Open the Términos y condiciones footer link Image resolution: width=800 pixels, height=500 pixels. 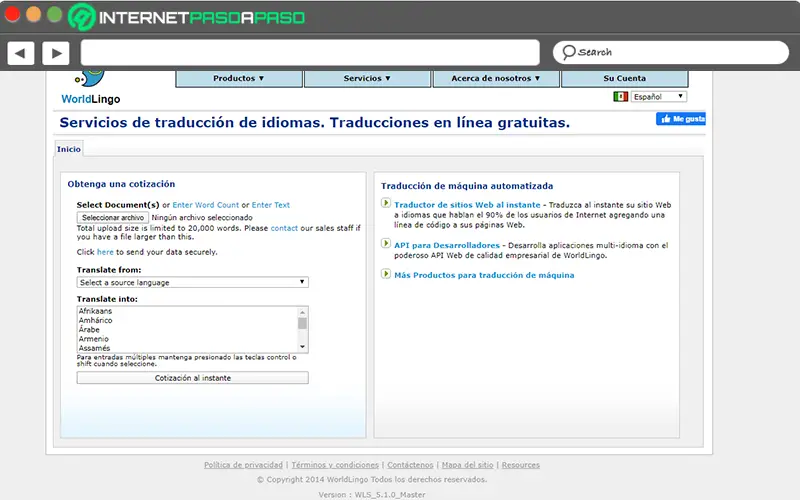pos(335,465)
